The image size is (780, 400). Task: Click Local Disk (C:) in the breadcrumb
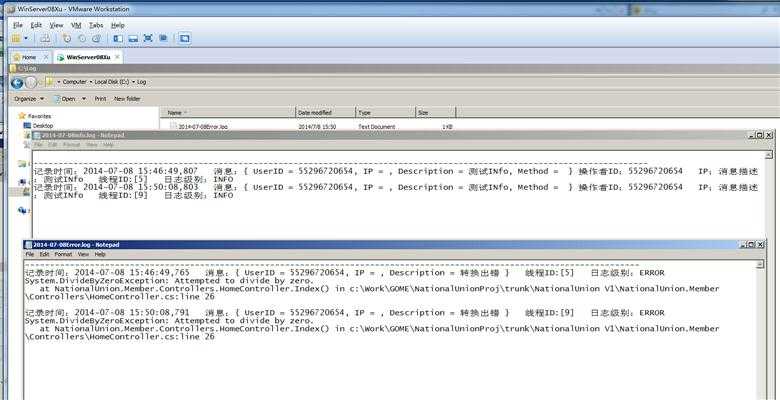click(x=112, y=82)
